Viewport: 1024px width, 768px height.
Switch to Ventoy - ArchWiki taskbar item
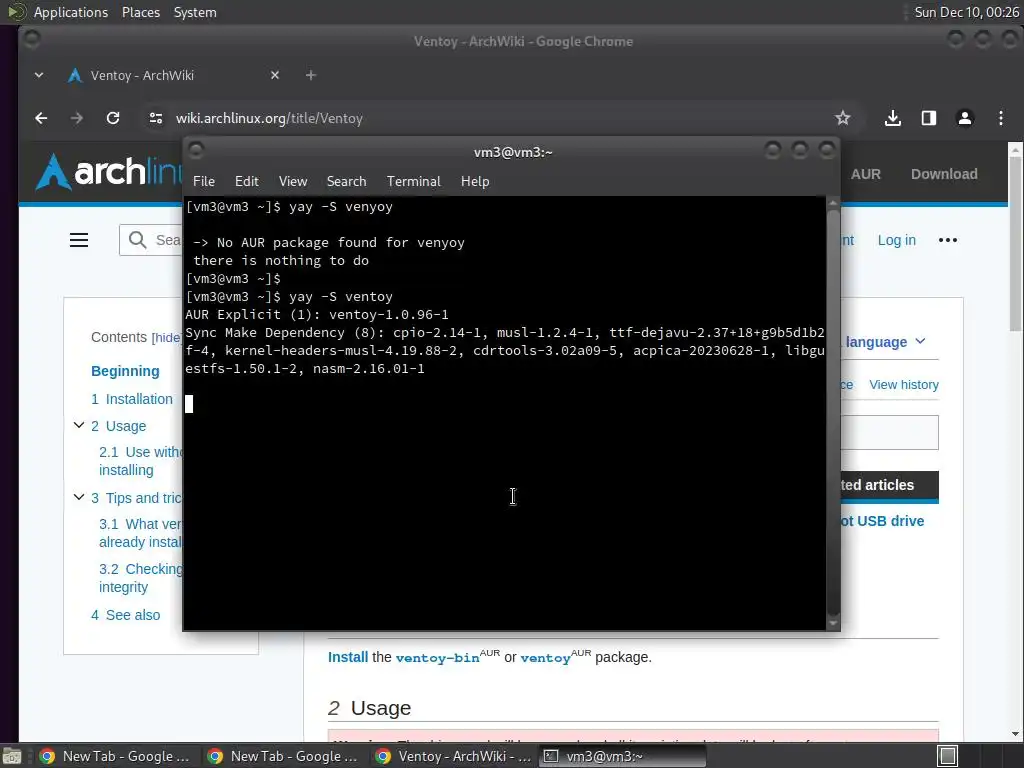tap(455, 756)
